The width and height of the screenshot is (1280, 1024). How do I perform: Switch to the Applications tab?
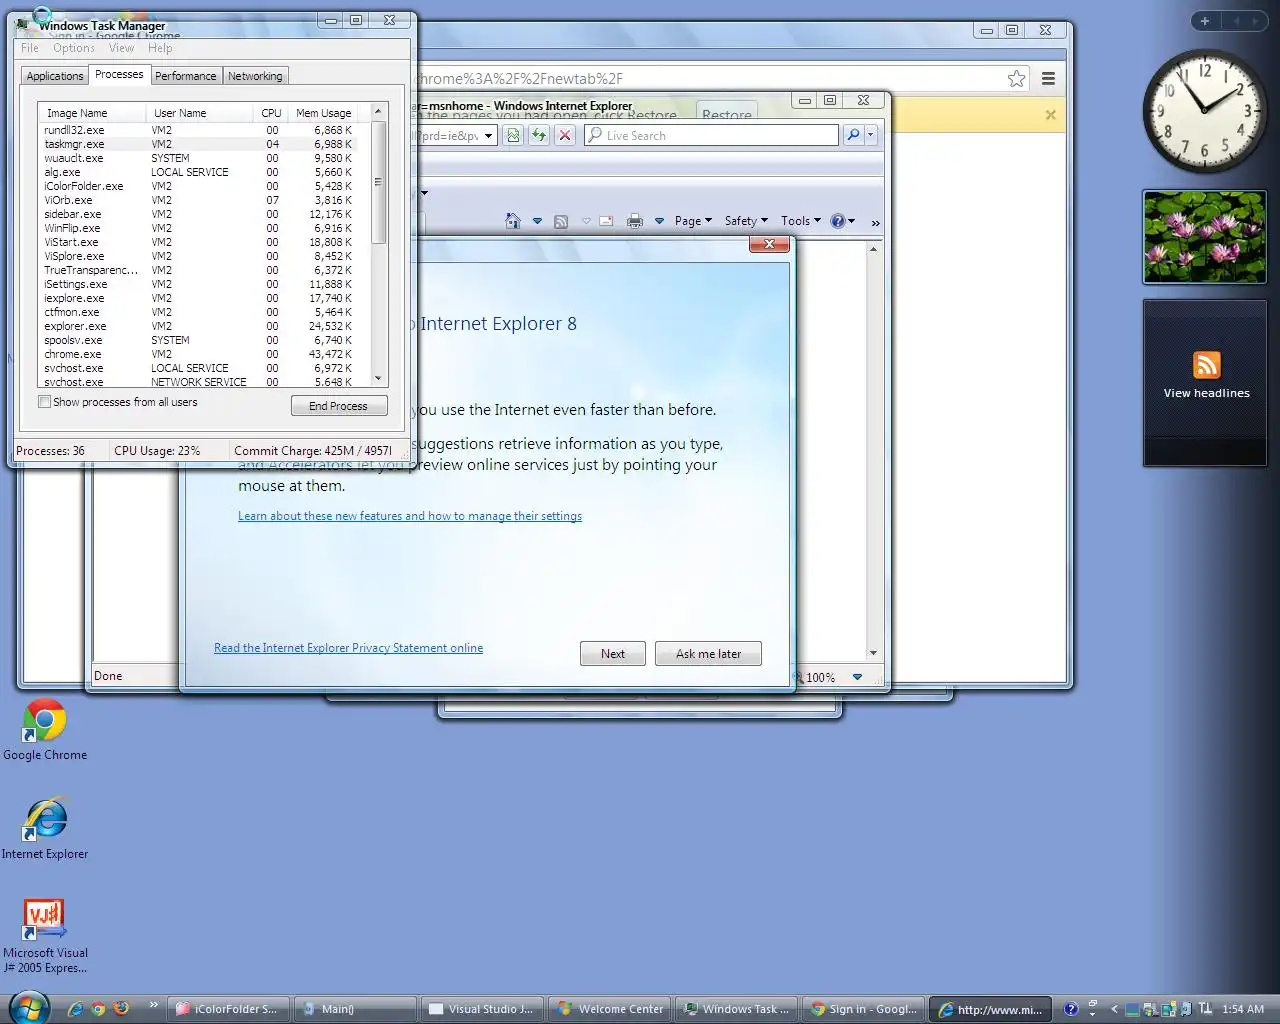pos(55,76)
